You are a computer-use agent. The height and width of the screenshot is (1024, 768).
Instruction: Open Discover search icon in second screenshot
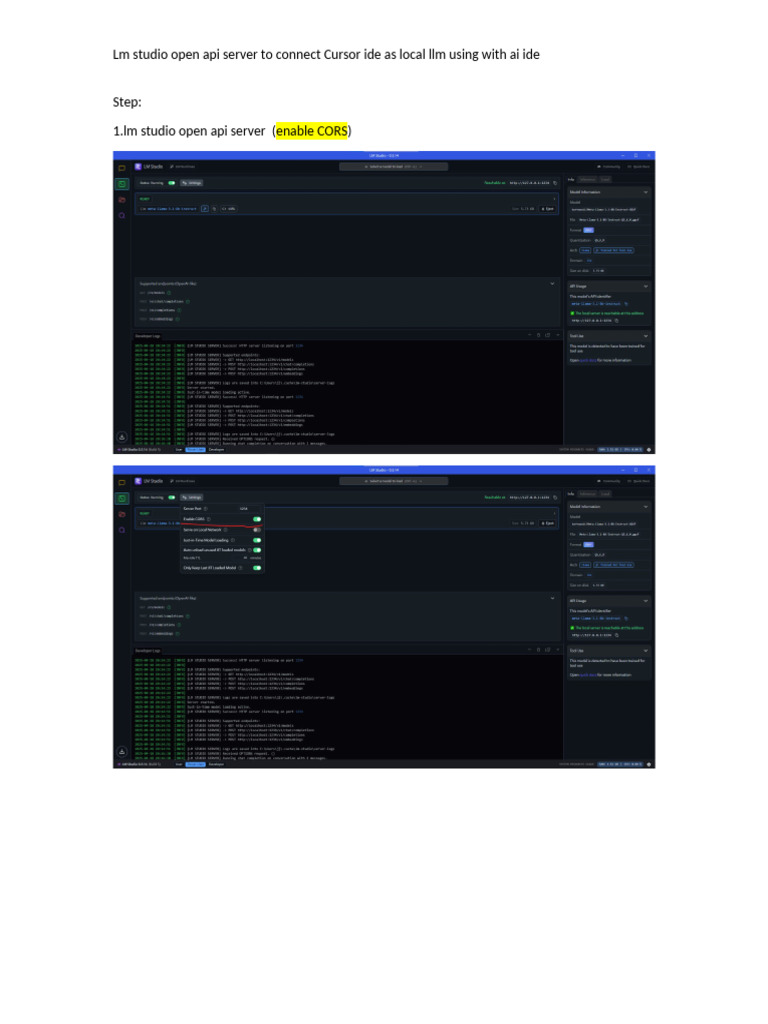pos(122,530)
